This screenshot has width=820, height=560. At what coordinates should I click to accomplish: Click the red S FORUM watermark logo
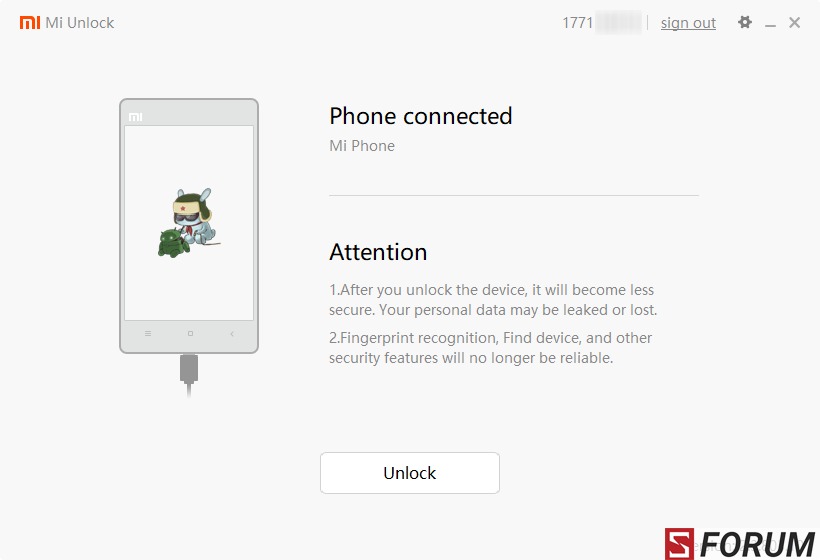740,544
